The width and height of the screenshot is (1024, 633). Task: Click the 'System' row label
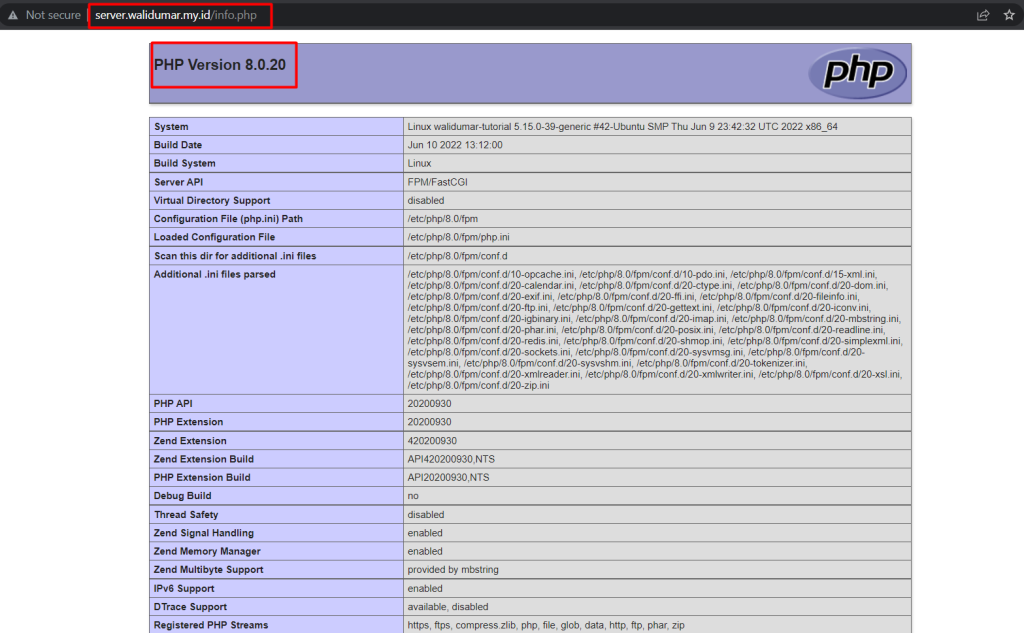pos(171,127)
